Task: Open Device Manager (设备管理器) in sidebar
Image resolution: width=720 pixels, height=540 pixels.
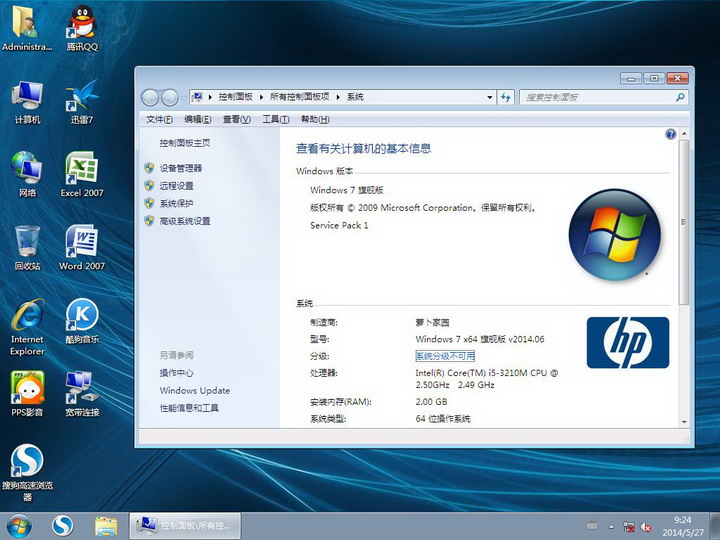Action: pos(180,168)
